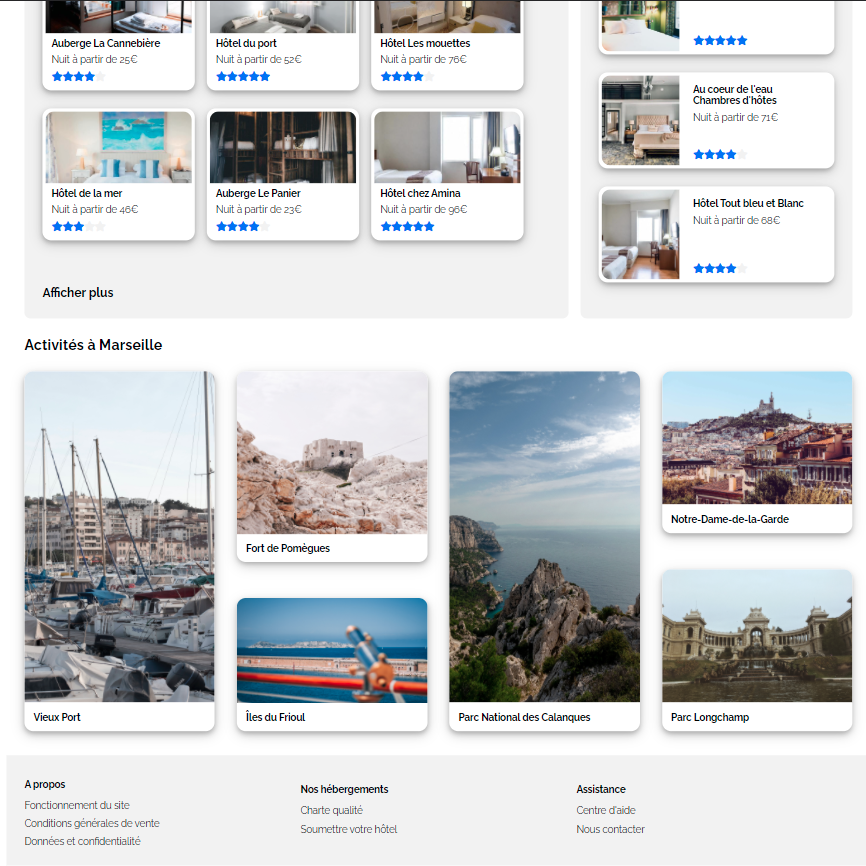
Task: Click the Auberge Le Panier star rating
Action: click(x=243, y=226)
